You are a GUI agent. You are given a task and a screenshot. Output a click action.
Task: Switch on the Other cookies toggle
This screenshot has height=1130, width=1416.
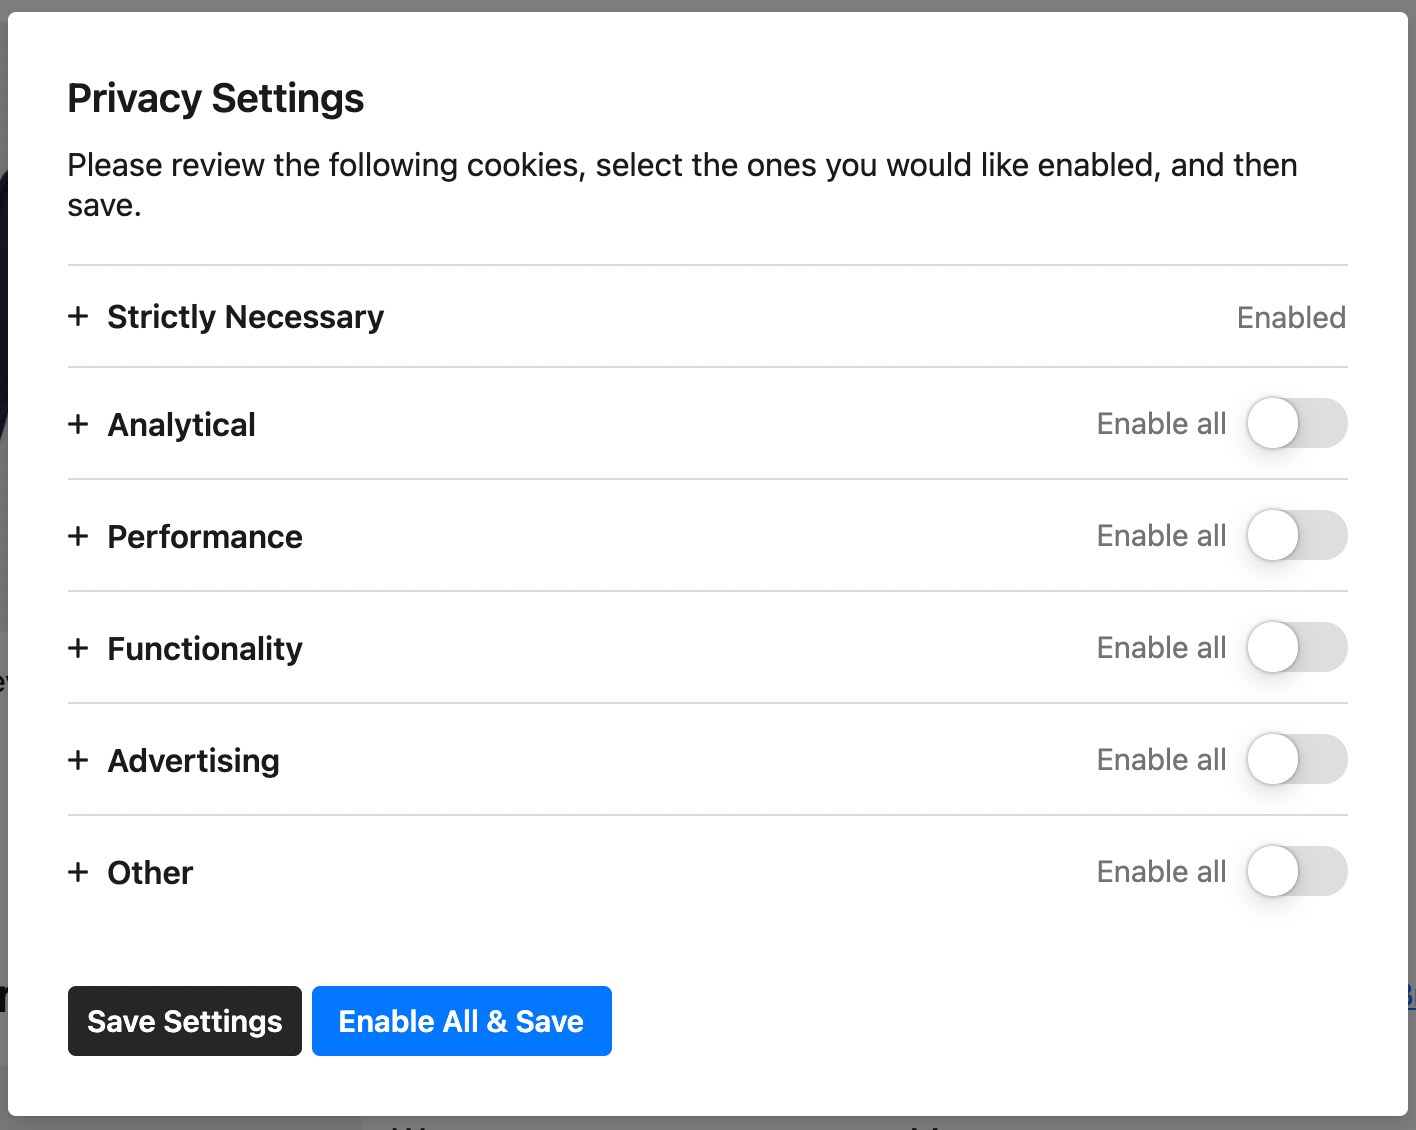click(1297, 871)
